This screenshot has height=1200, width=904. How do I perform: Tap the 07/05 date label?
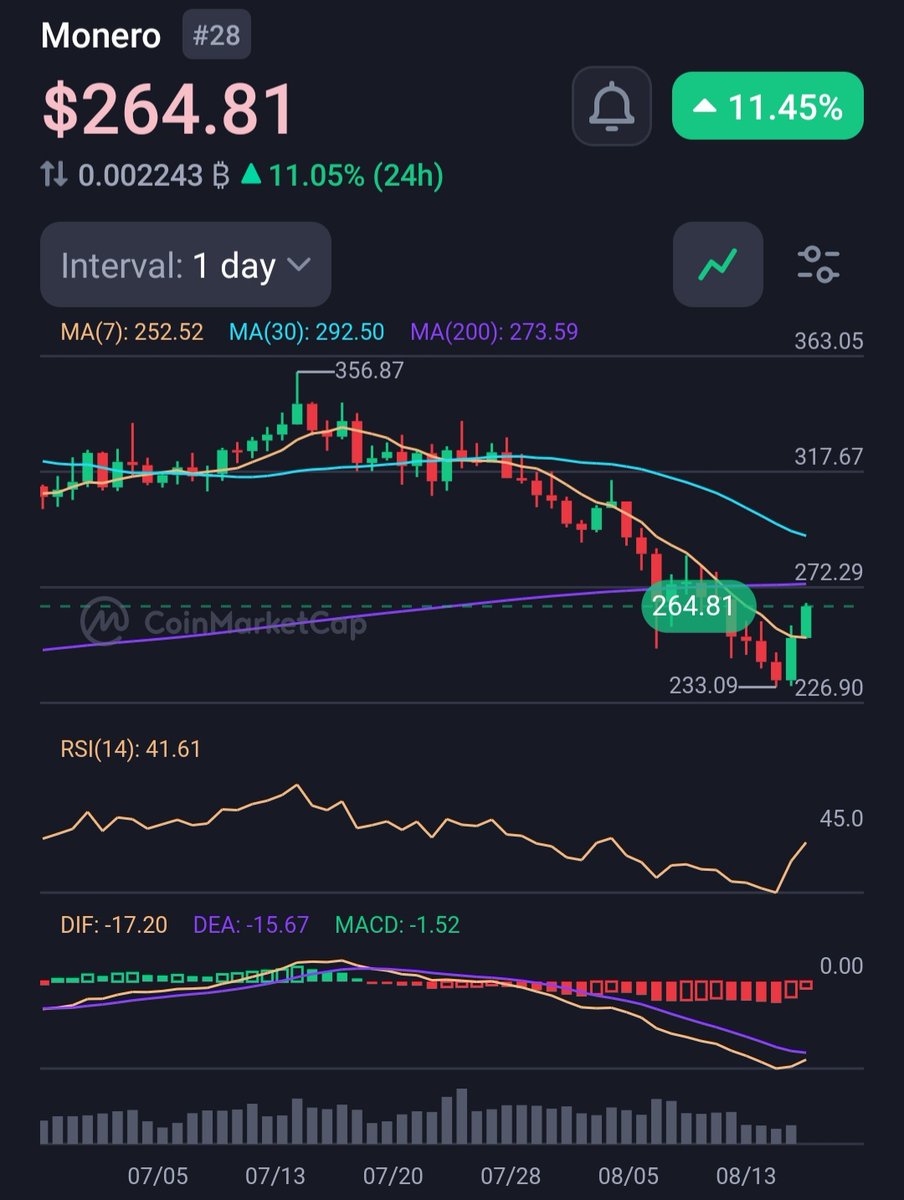(158, 1175)
